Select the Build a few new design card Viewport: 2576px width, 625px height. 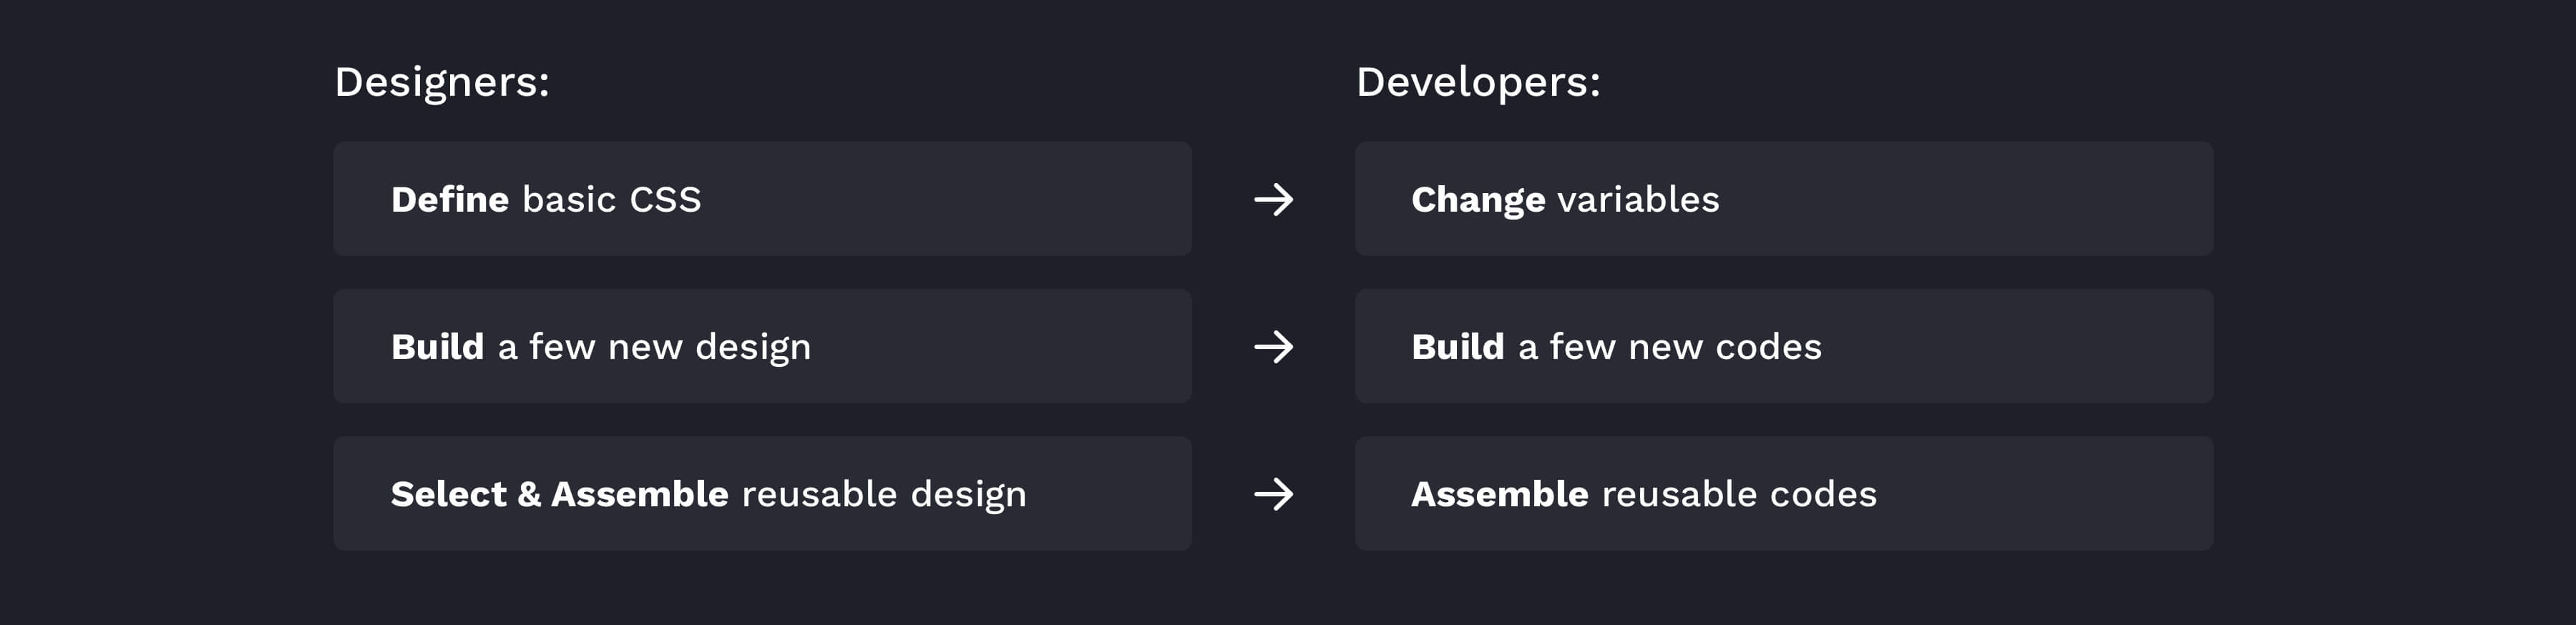(762, 346)
